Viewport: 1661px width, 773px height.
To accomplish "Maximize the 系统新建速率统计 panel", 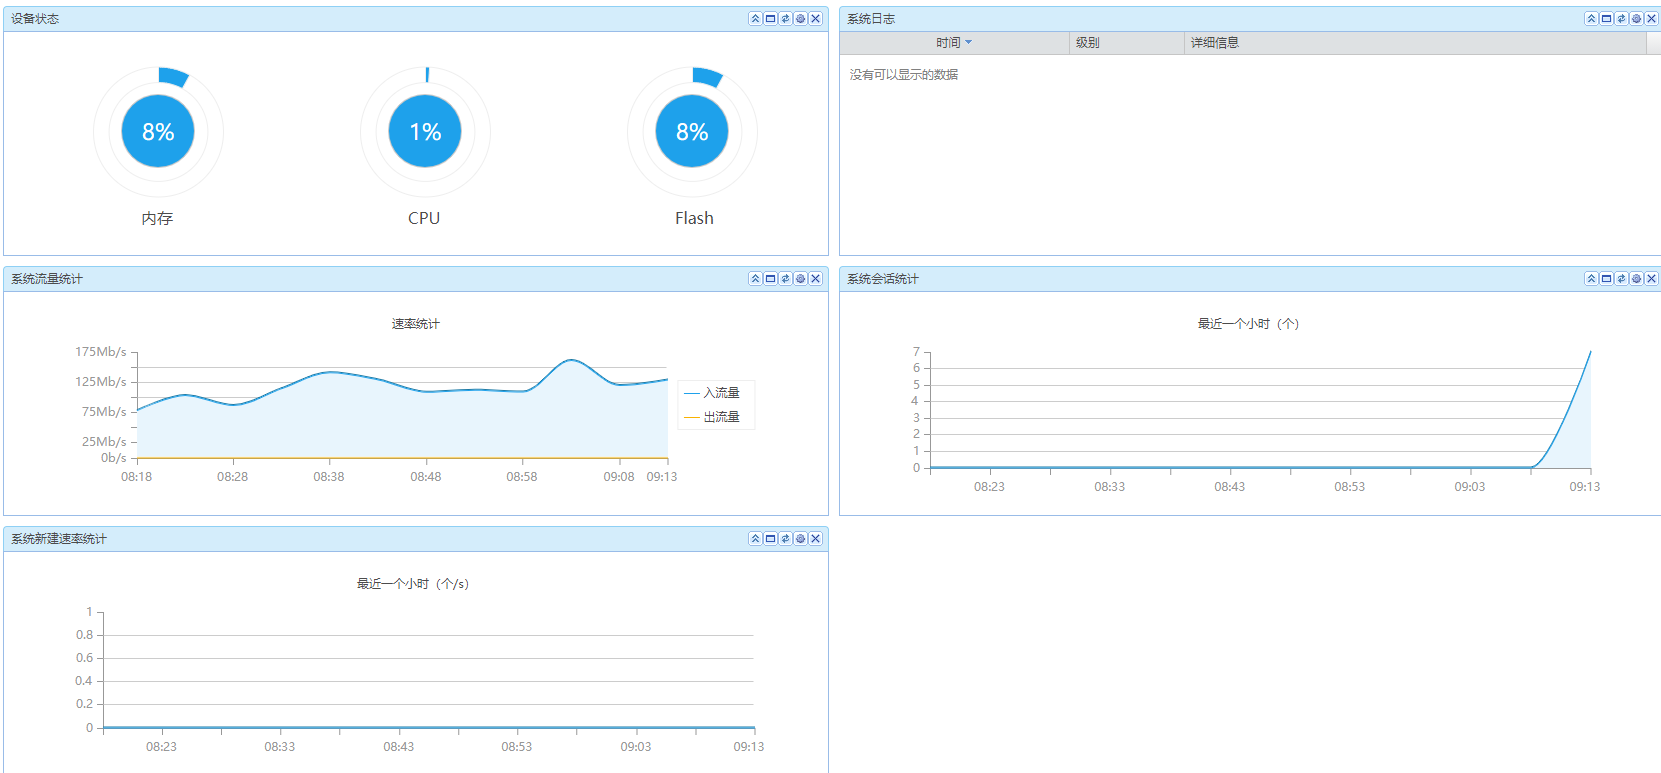I will [x=770, y=539].
